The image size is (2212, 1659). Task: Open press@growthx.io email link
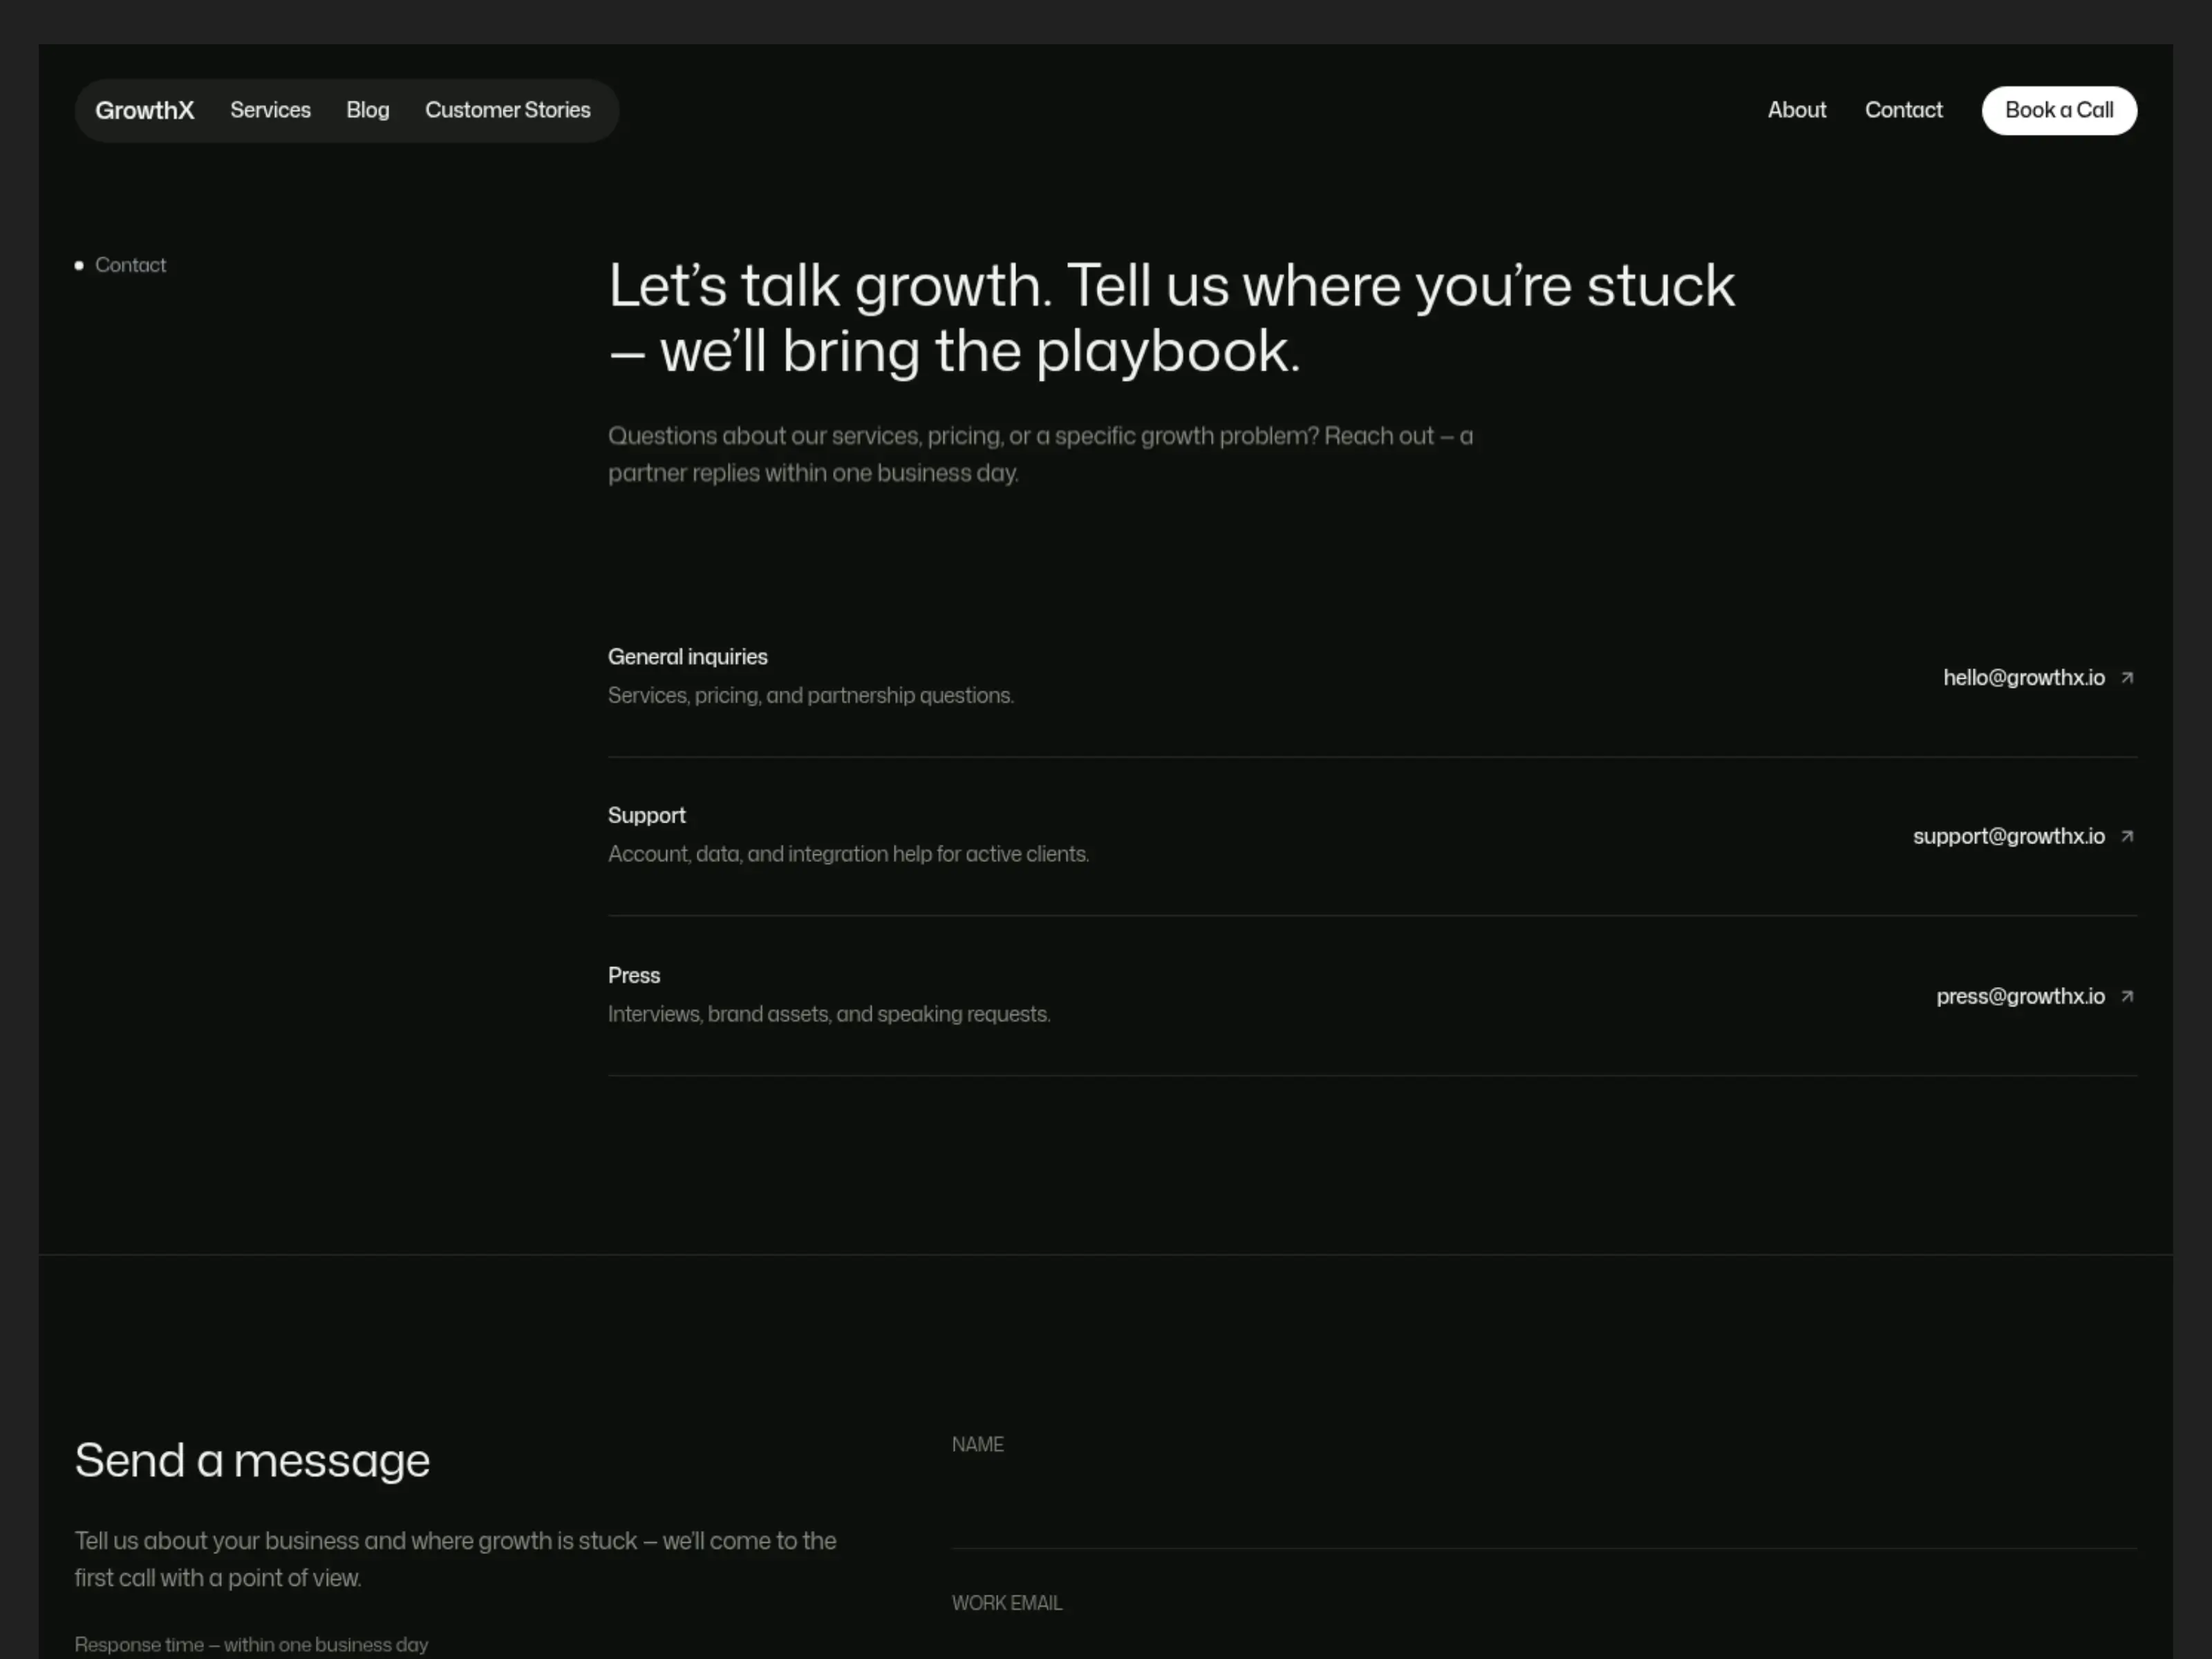click(2020, 997)
